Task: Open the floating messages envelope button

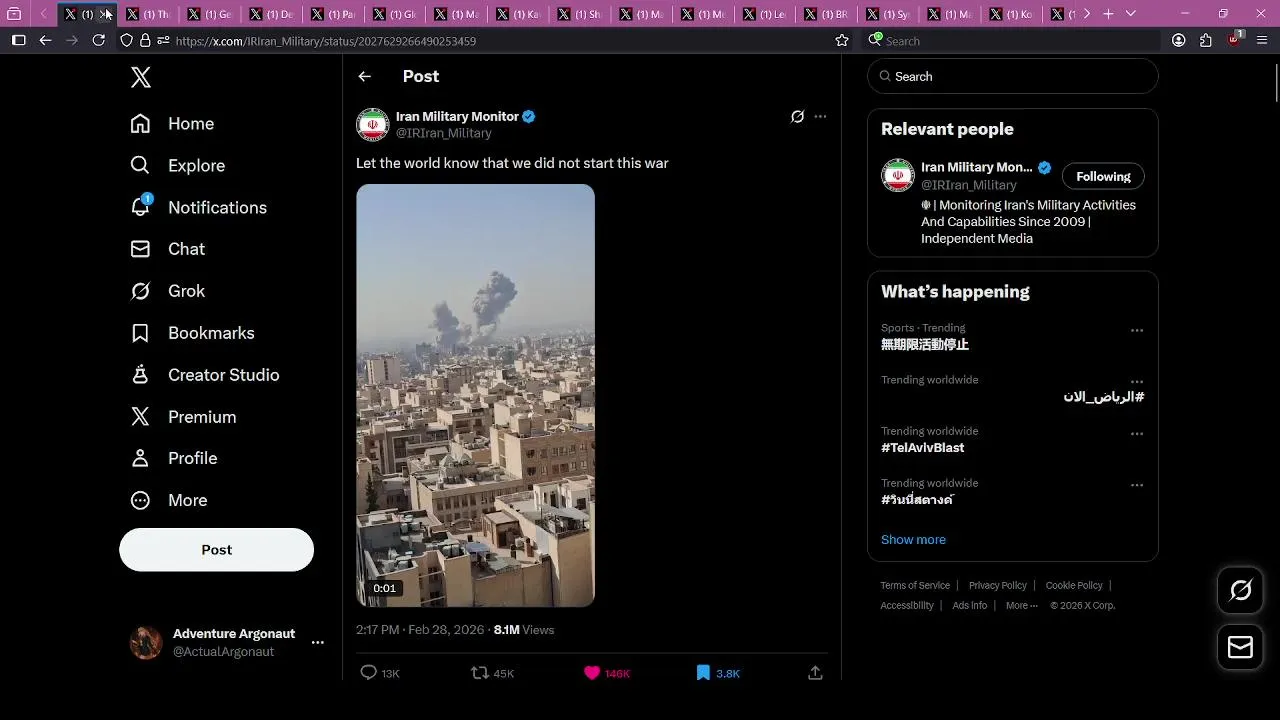Action: pyautogui.click(x=1240, y=648)
